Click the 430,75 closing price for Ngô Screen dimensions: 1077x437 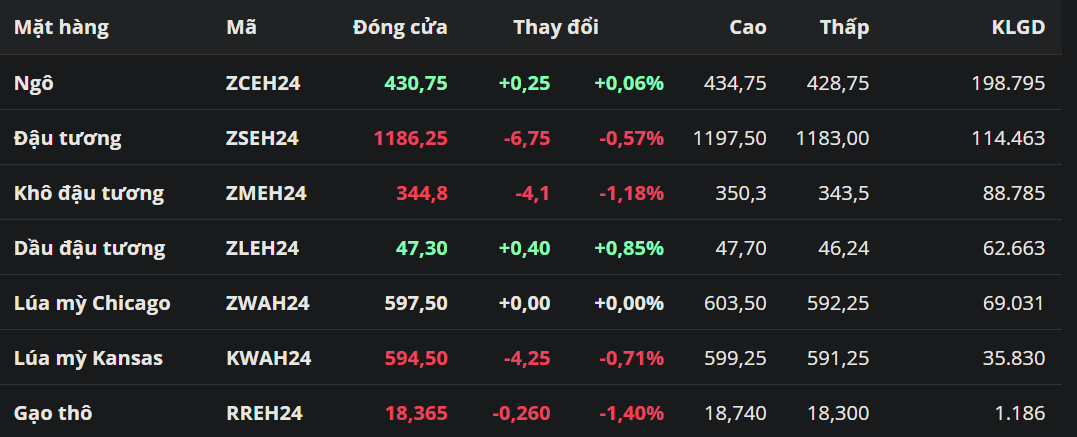pyautogui.click(x=415, y=83)
